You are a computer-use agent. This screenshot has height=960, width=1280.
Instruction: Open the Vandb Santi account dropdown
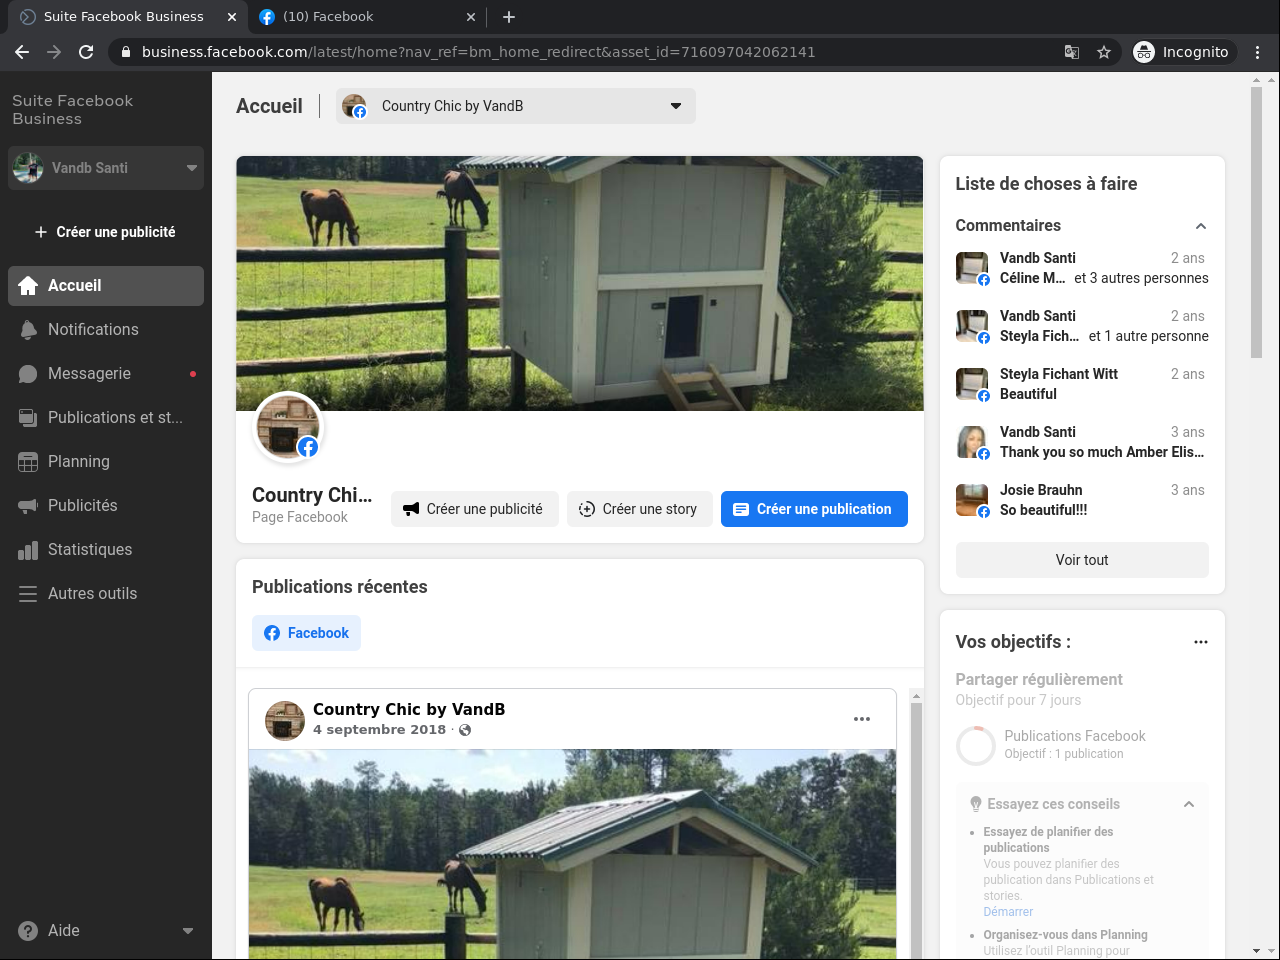point(106,168)
